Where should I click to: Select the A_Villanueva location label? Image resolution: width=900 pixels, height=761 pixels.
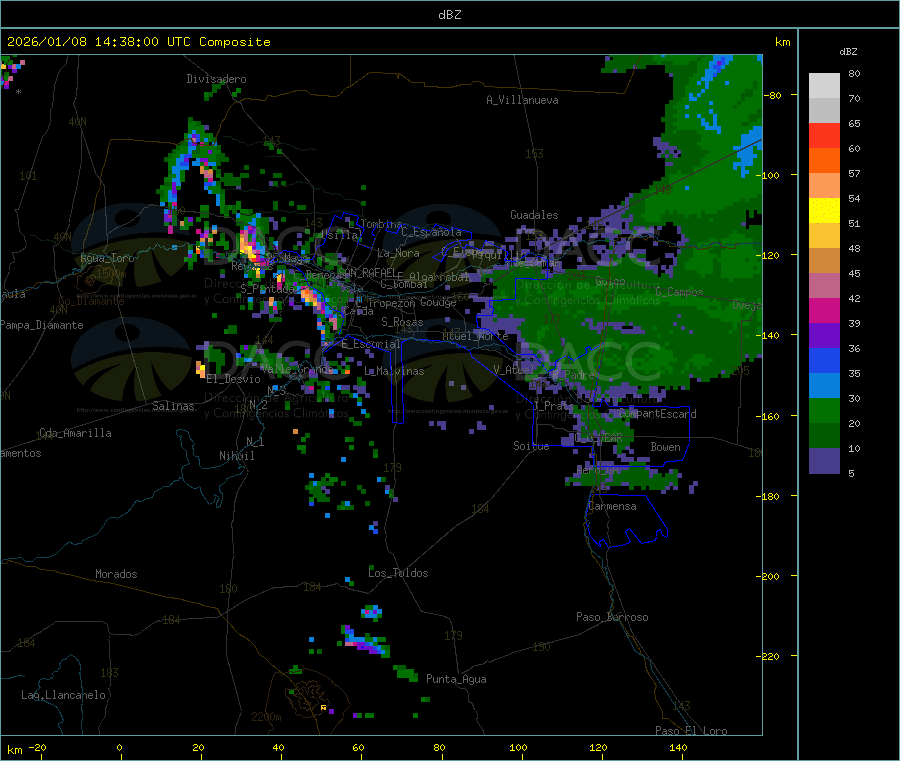(x=522, y=100)
